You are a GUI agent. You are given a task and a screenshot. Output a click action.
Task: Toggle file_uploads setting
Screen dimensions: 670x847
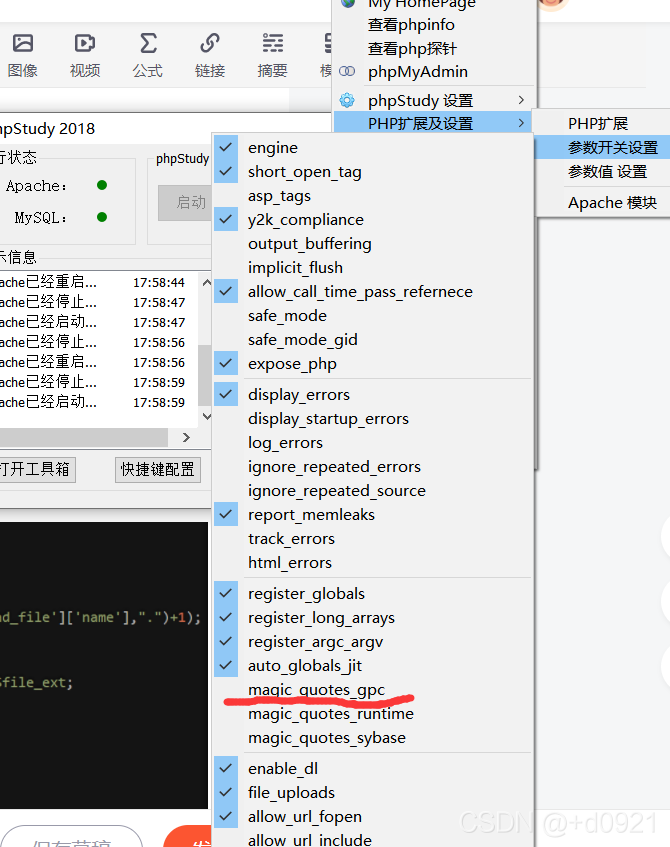click(373, 792)
